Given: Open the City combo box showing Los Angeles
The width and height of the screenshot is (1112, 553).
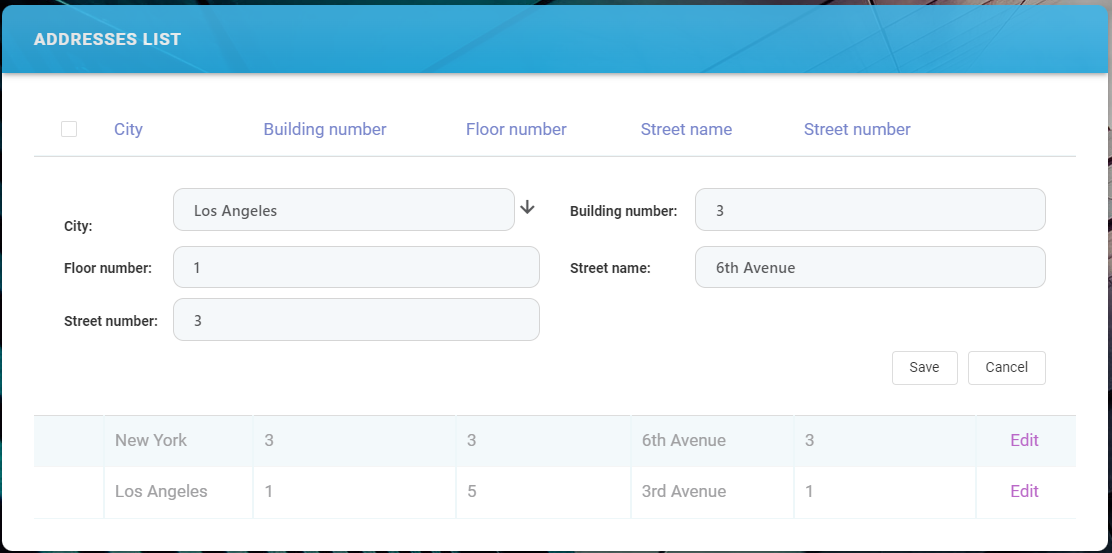Looking at the screenshot, I should tap(343, 210).
